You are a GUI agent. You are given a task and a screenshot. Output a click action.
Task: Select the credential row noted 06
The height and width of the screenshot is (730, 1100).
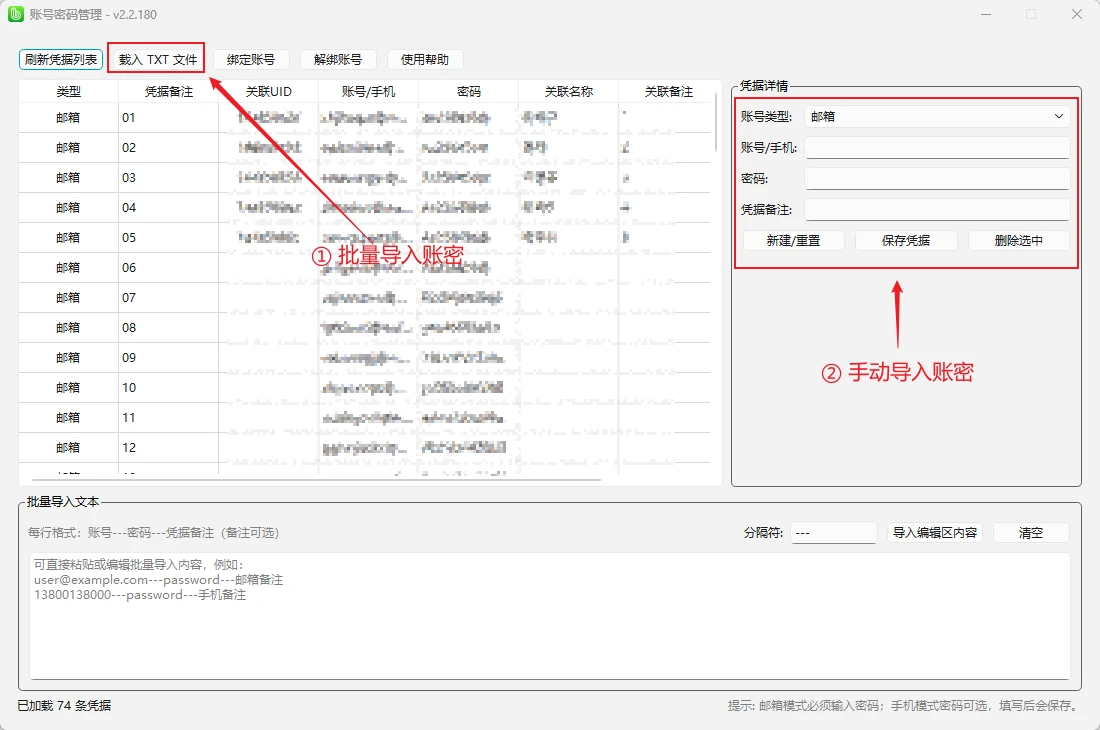(365, 268)
